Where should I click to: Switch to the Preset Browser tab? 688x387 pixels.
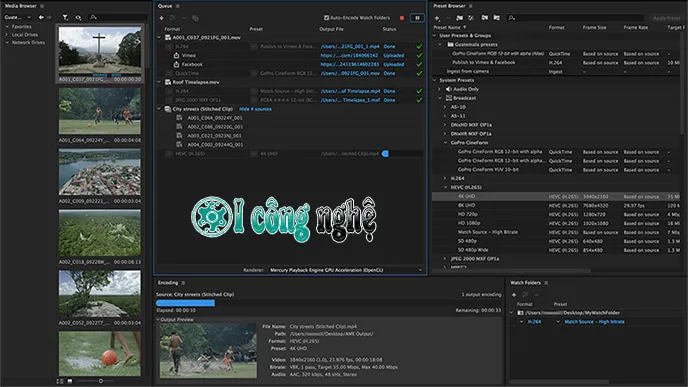click(449, 6)
